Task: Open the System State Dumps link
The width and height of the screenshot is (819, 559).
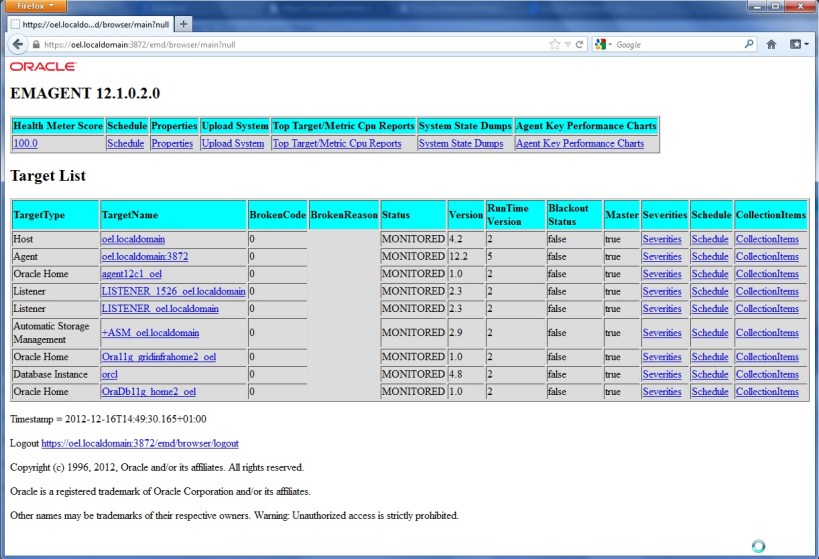Action: coord(461,143)
